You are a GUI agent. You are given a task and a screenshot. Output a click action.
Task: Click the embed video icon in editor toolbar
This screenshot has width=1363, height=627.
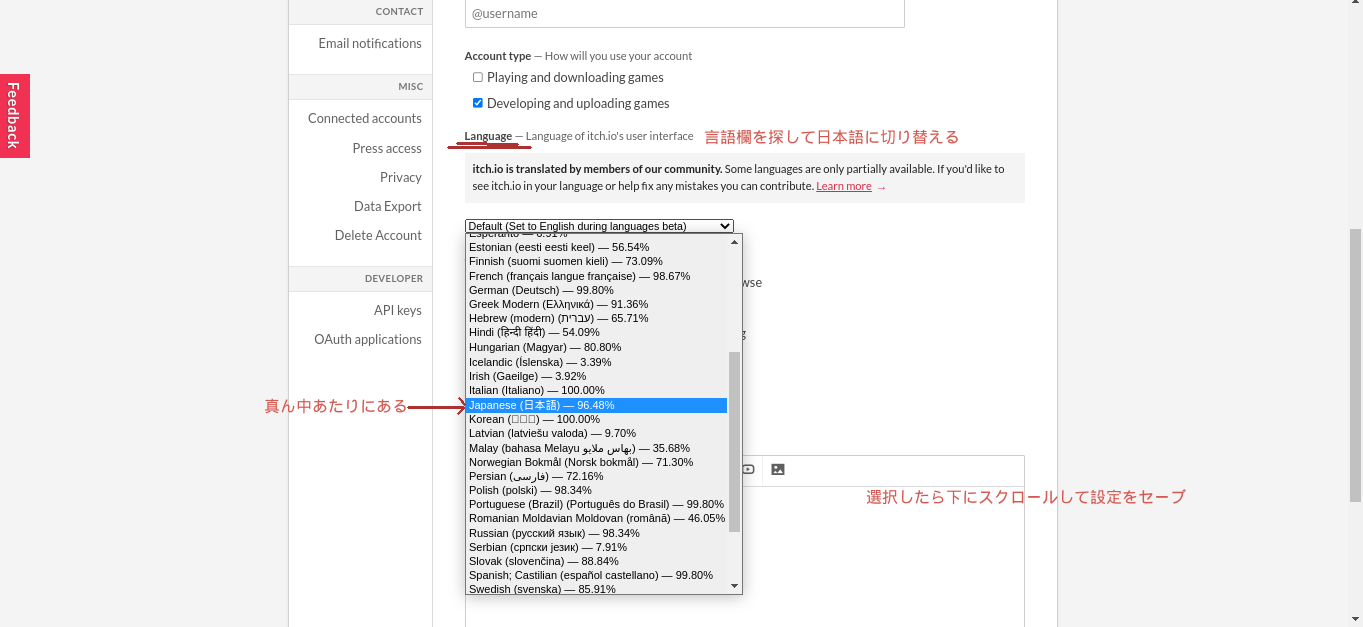pos(748,469)
